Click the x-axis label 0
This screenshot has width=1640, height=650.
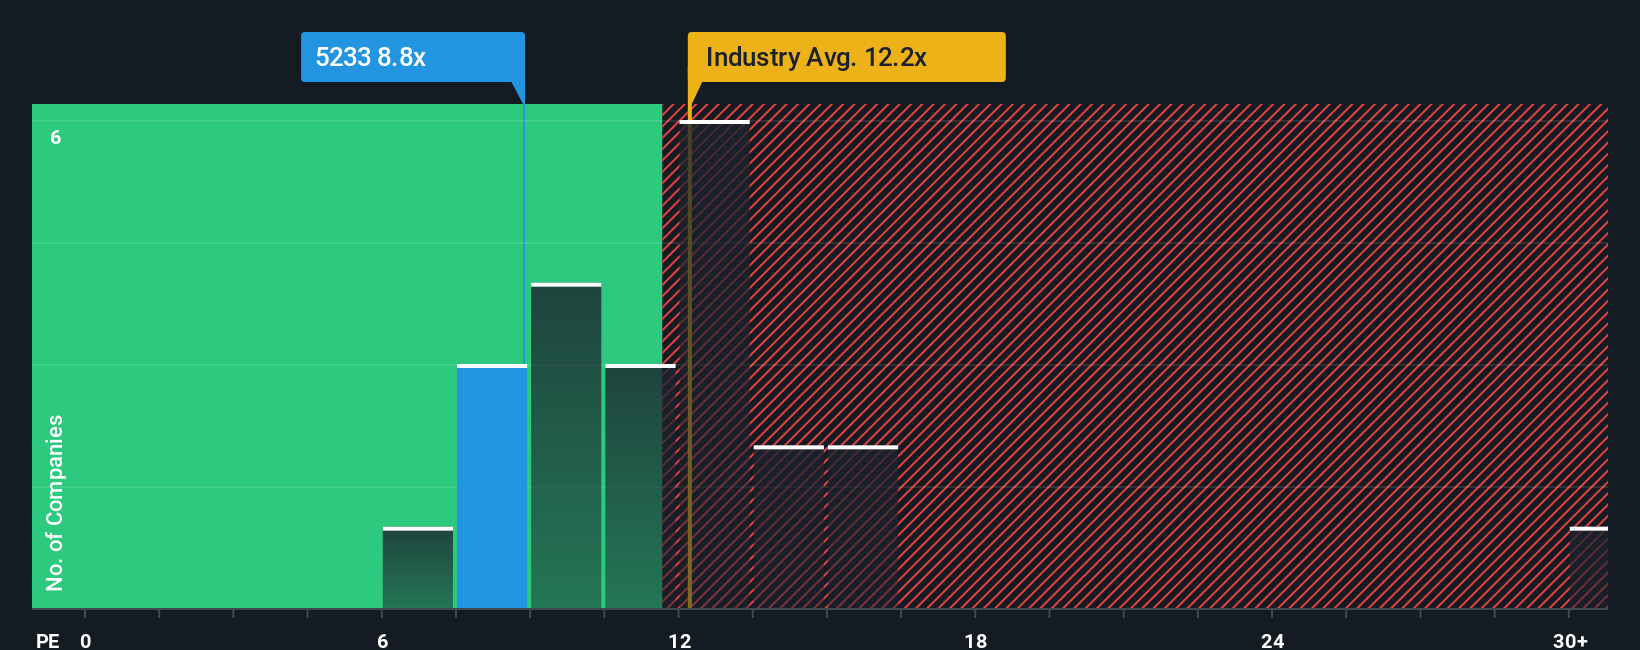(86, 640)
